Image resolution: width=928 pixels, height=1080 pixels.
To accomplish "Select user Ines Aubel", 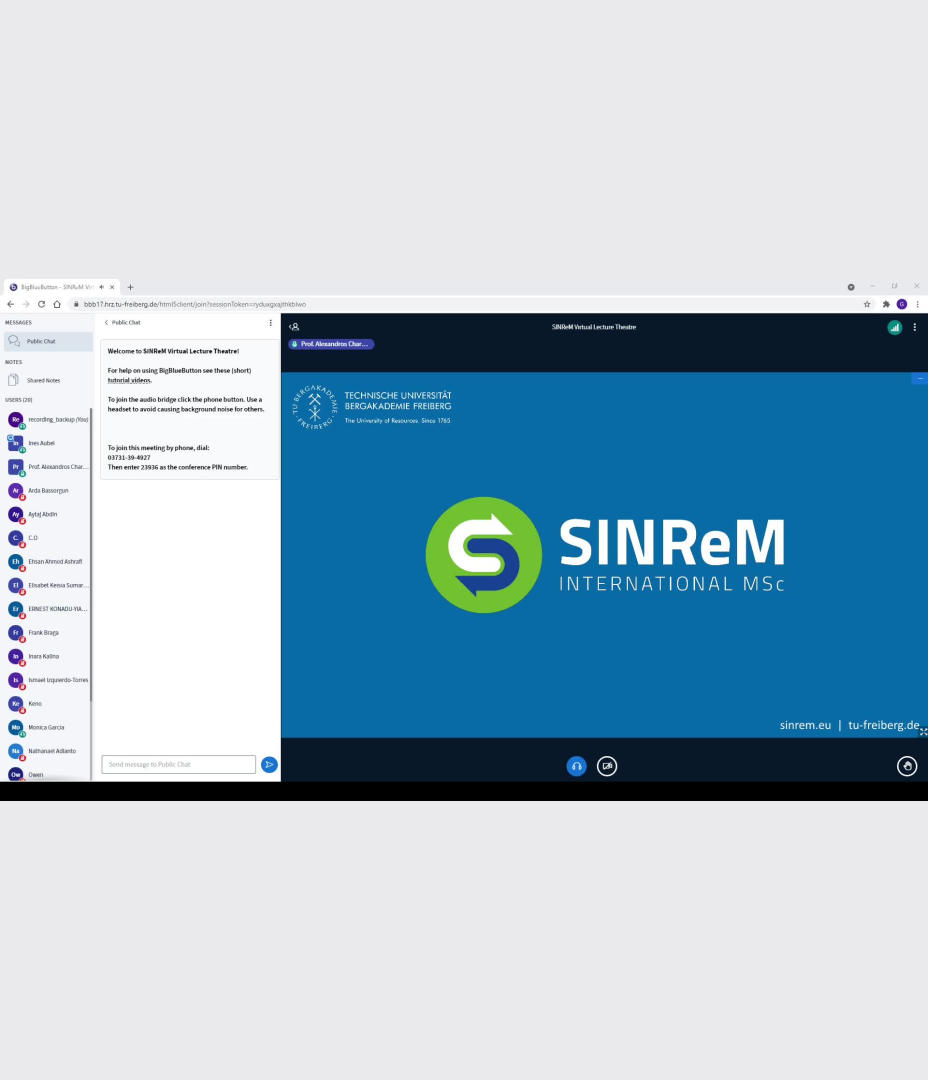I will click(48, 443).
